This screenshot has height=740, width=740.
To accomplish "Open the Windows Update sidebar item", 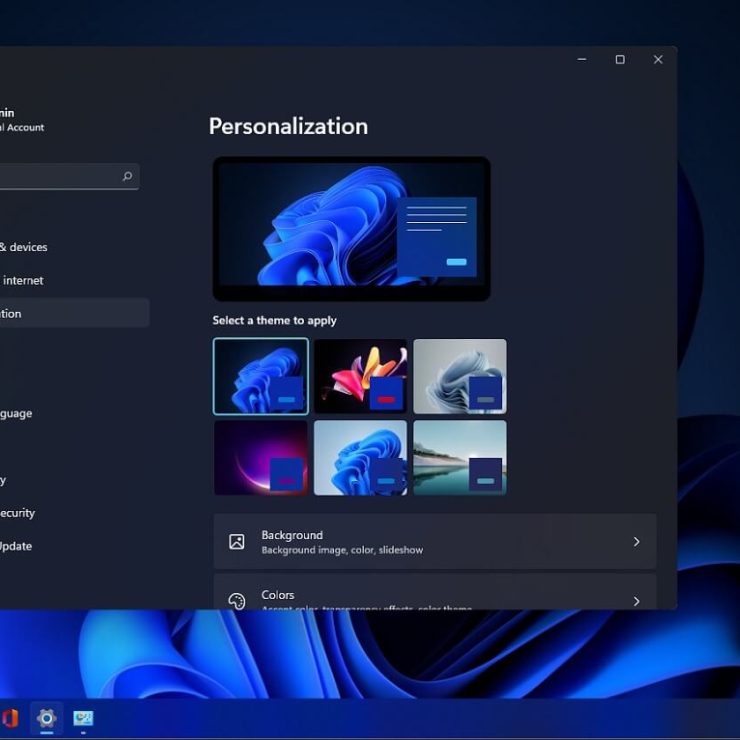I will [x=16, y=546].
